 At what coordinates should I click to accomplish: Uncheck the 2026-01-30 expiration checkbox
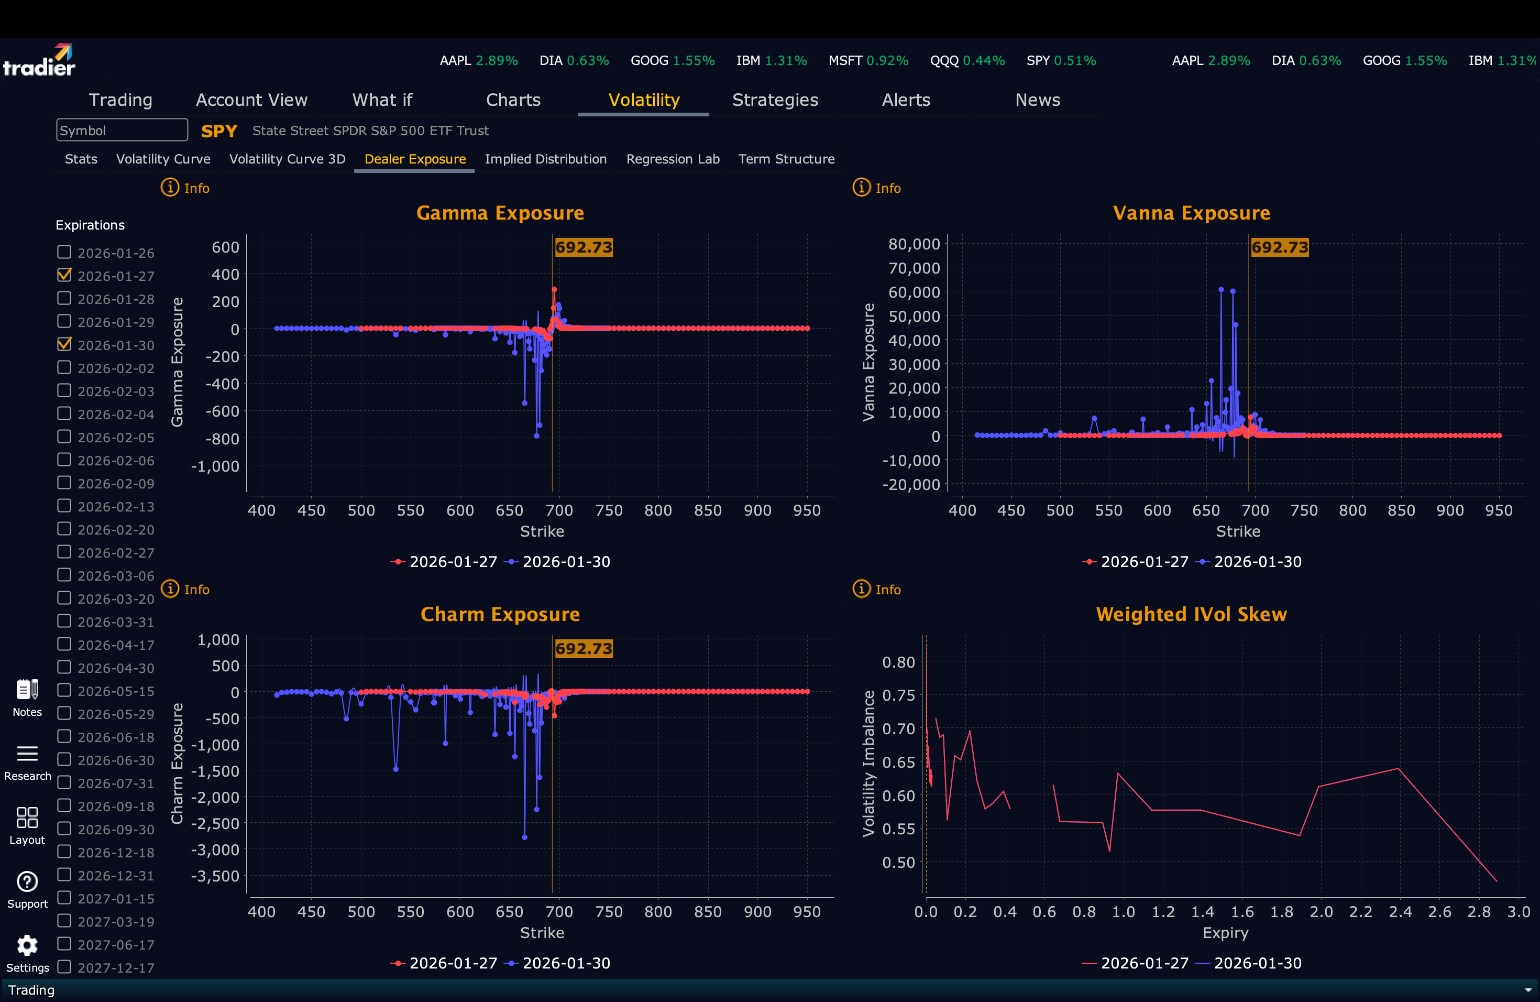pos(64,344)
